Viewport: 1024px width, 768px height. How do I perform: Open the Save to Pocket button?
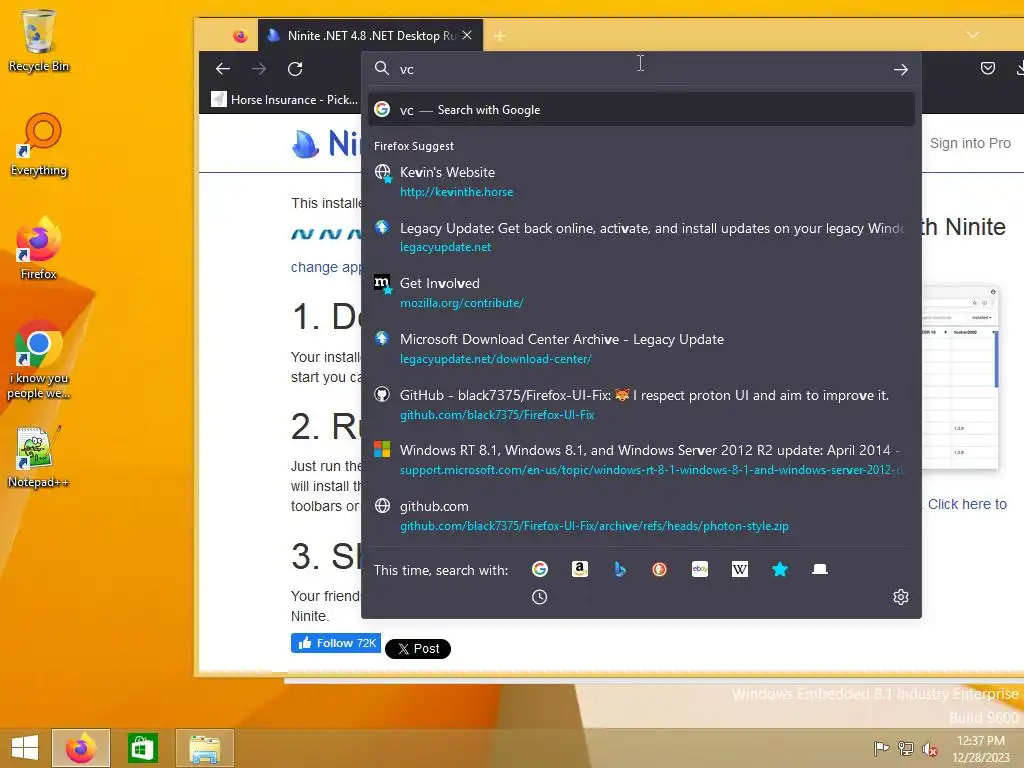[987, 68]
